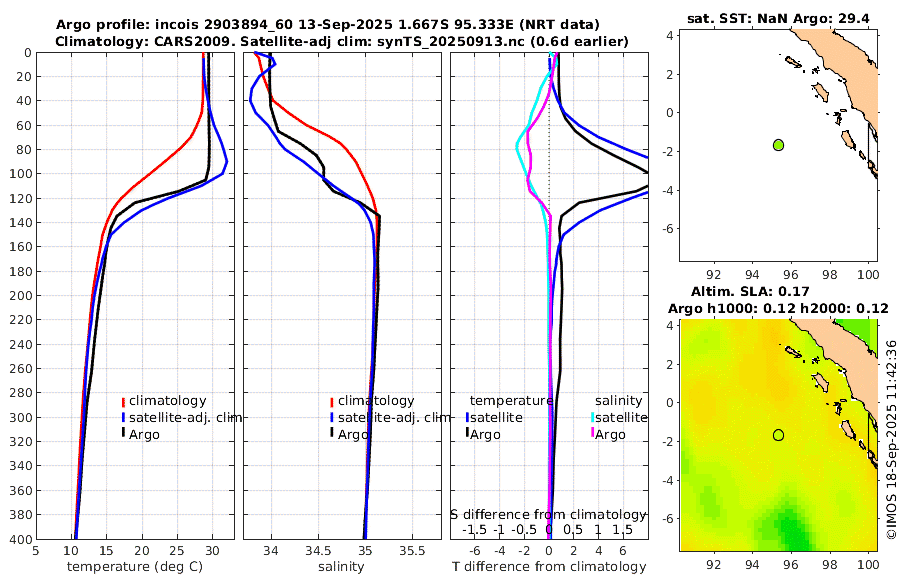Viewport: 900px width, 580px height.
Task: Click the 400 depth tick label
Action: coord(21,539)
